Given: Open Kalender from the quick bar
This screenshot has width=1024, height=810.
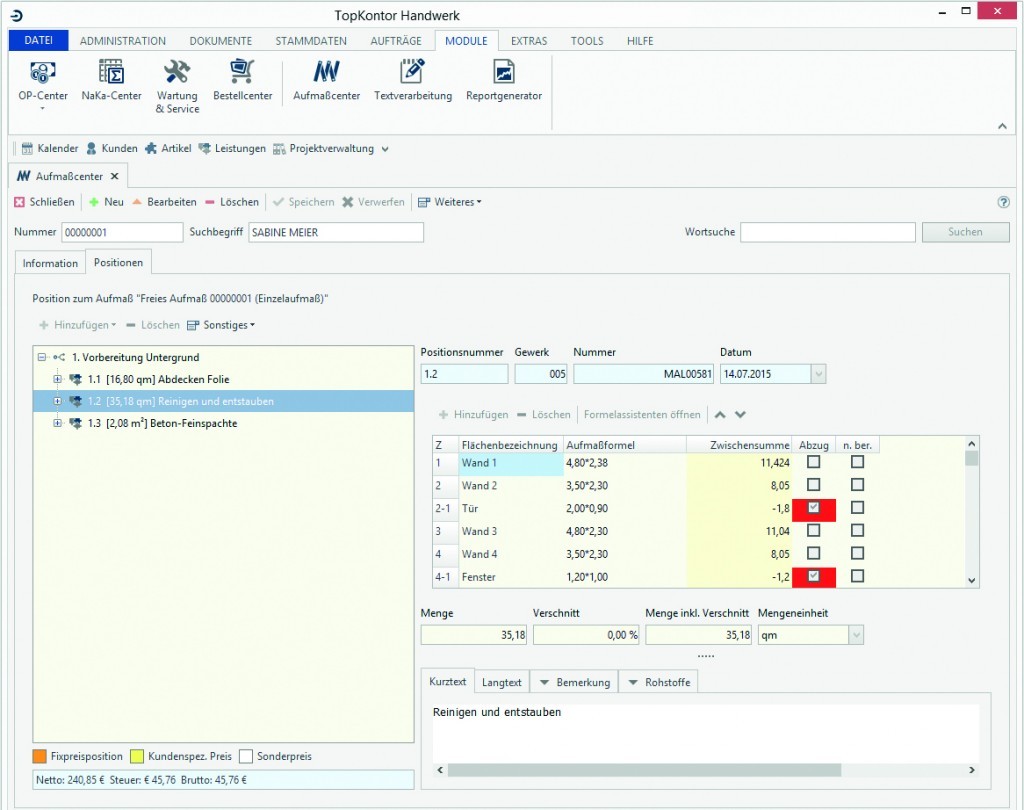Looking at the screenshot, I should pos(50,148).
